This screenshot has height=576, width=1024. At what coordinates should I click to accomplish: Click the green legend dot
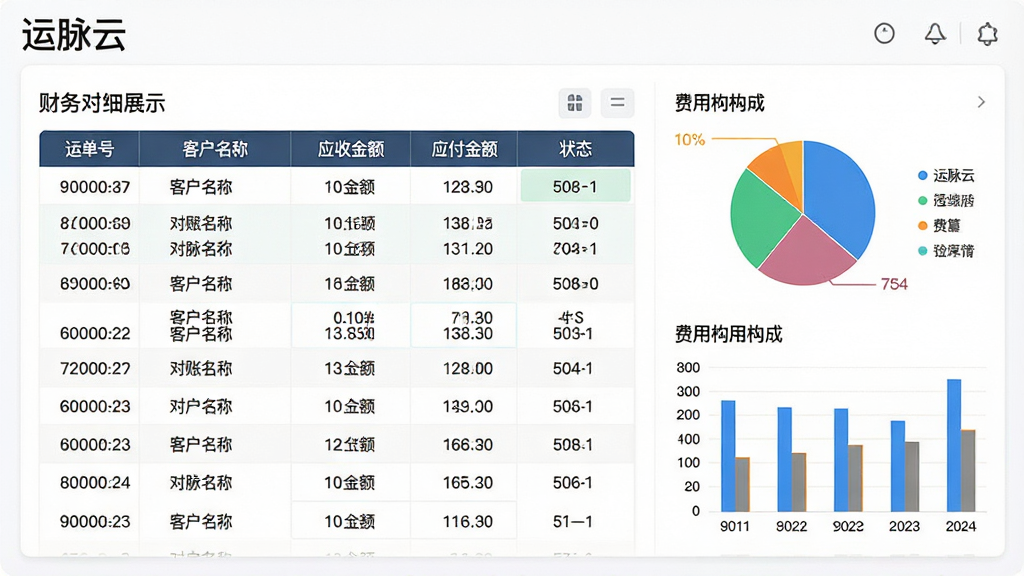click(923, 200)
